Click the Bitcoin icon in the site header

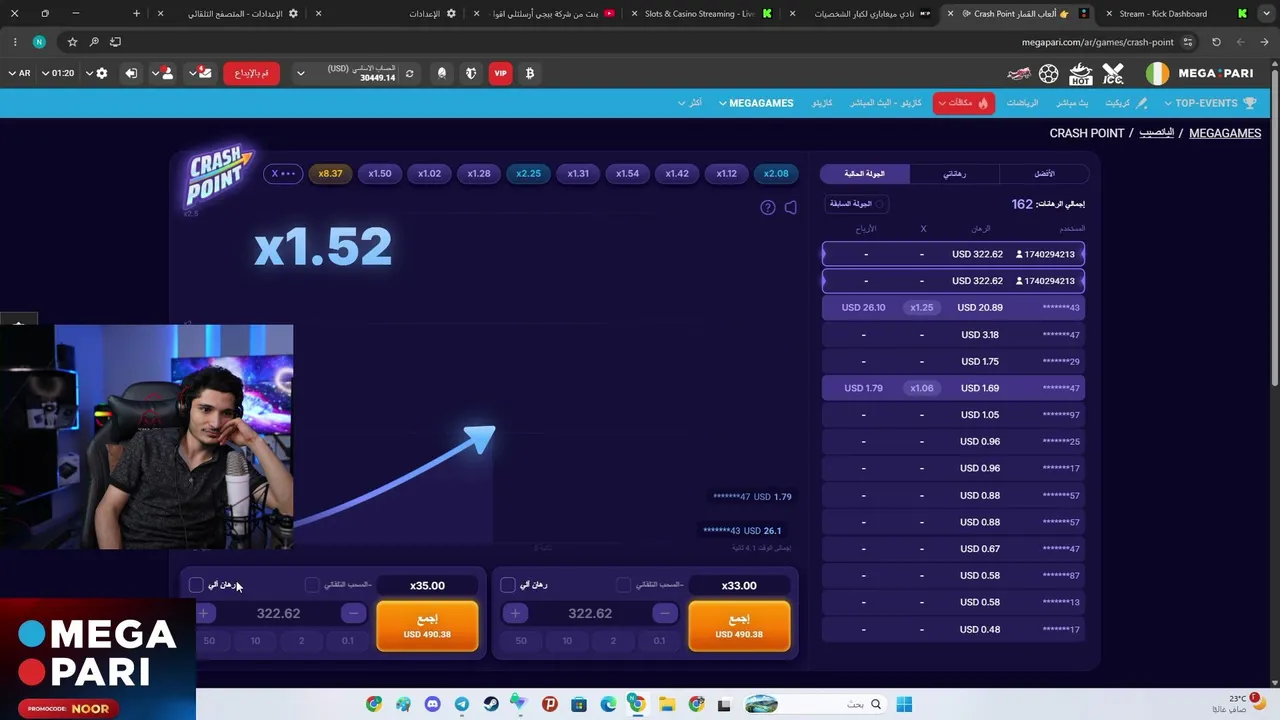point(529,73)
